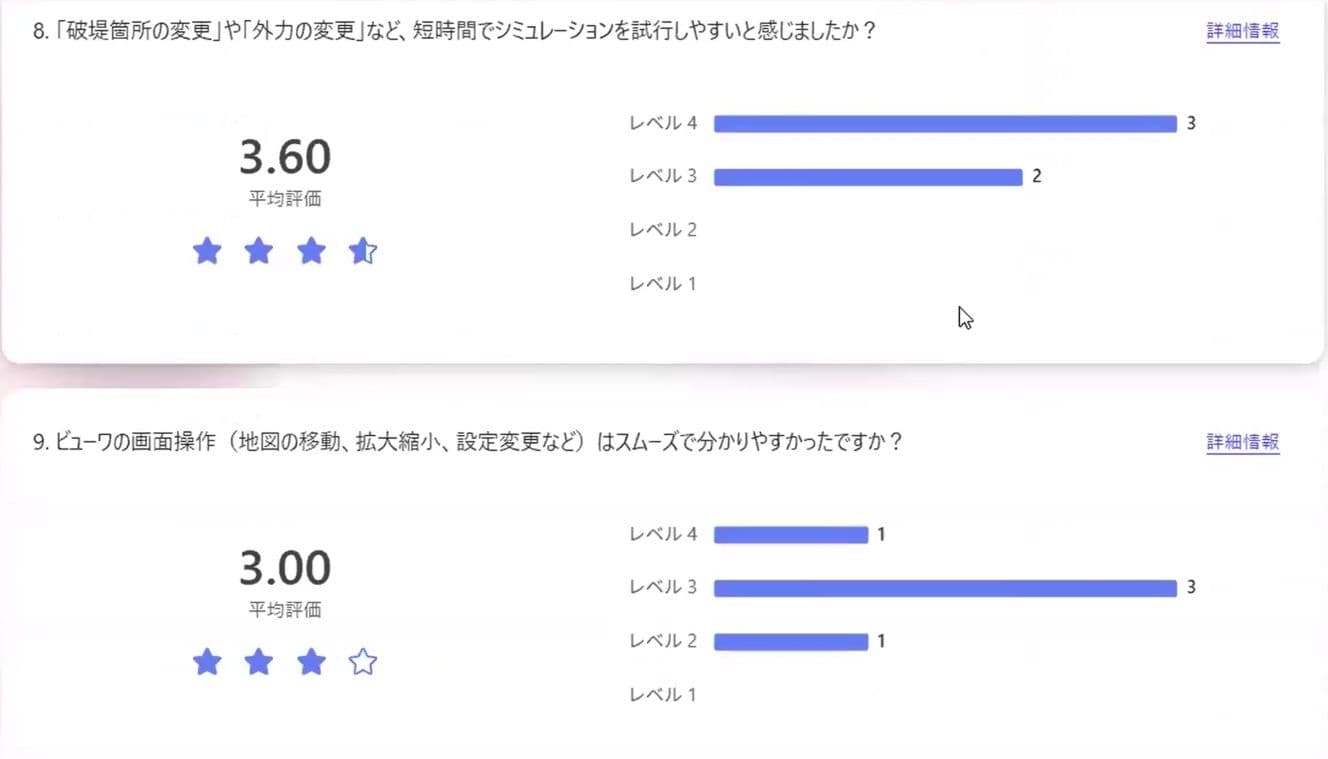Click the first star under the 3.00 rating
This screenshot has height=759, width=1328.
(x=207, y=662)
